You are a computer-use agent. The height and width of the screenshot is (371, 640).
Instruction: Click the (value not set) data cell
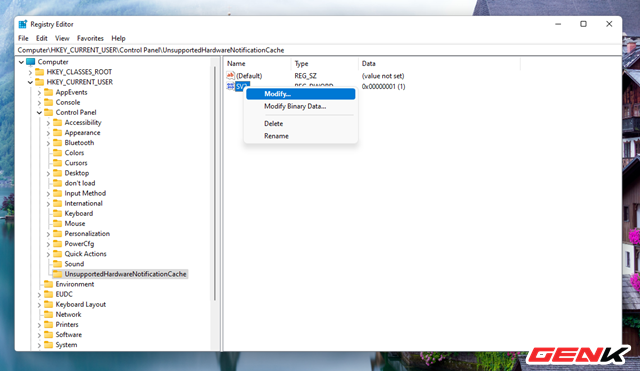click(383, 76)
